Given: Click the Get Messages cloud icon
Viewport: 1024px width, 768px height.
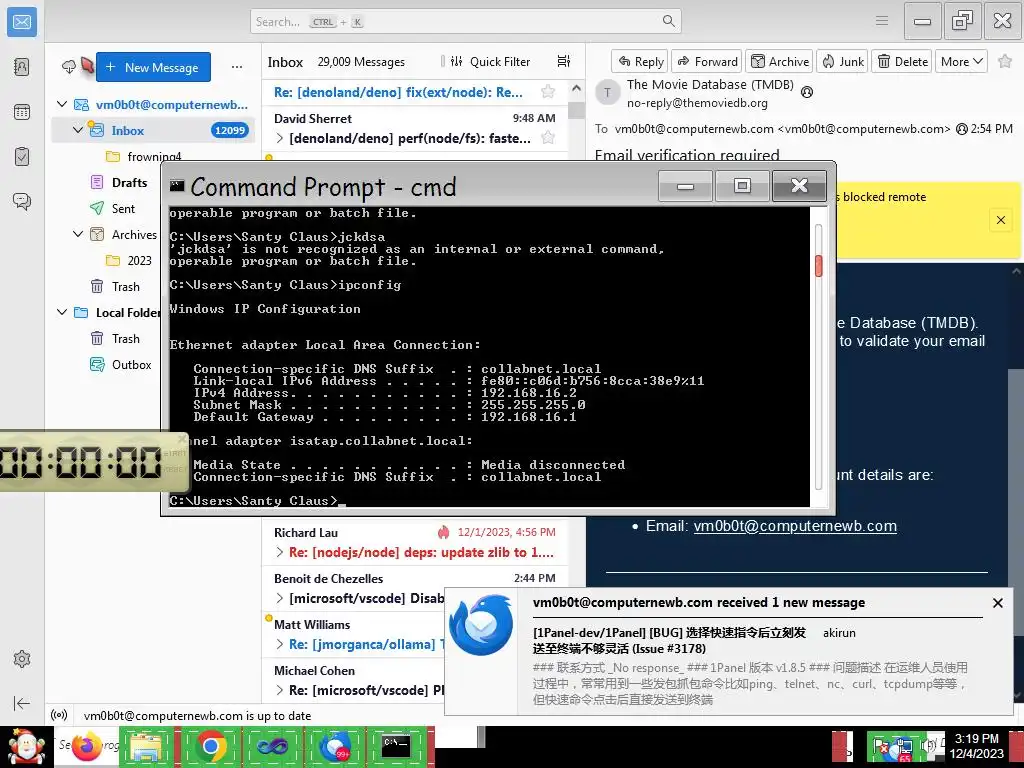Looking at the screenshot, I should coord(69,67).
